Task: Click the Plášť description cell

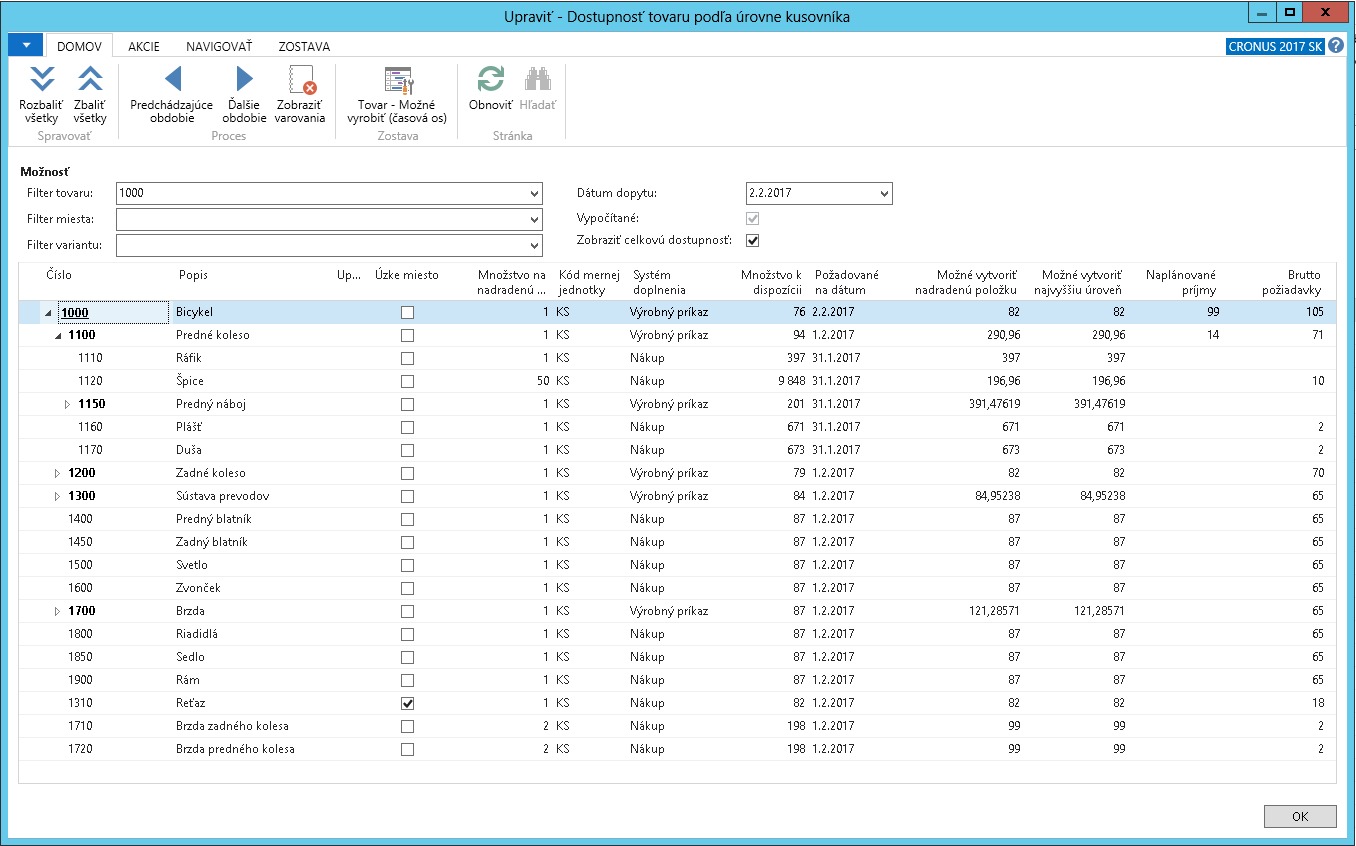Action: 190,427
